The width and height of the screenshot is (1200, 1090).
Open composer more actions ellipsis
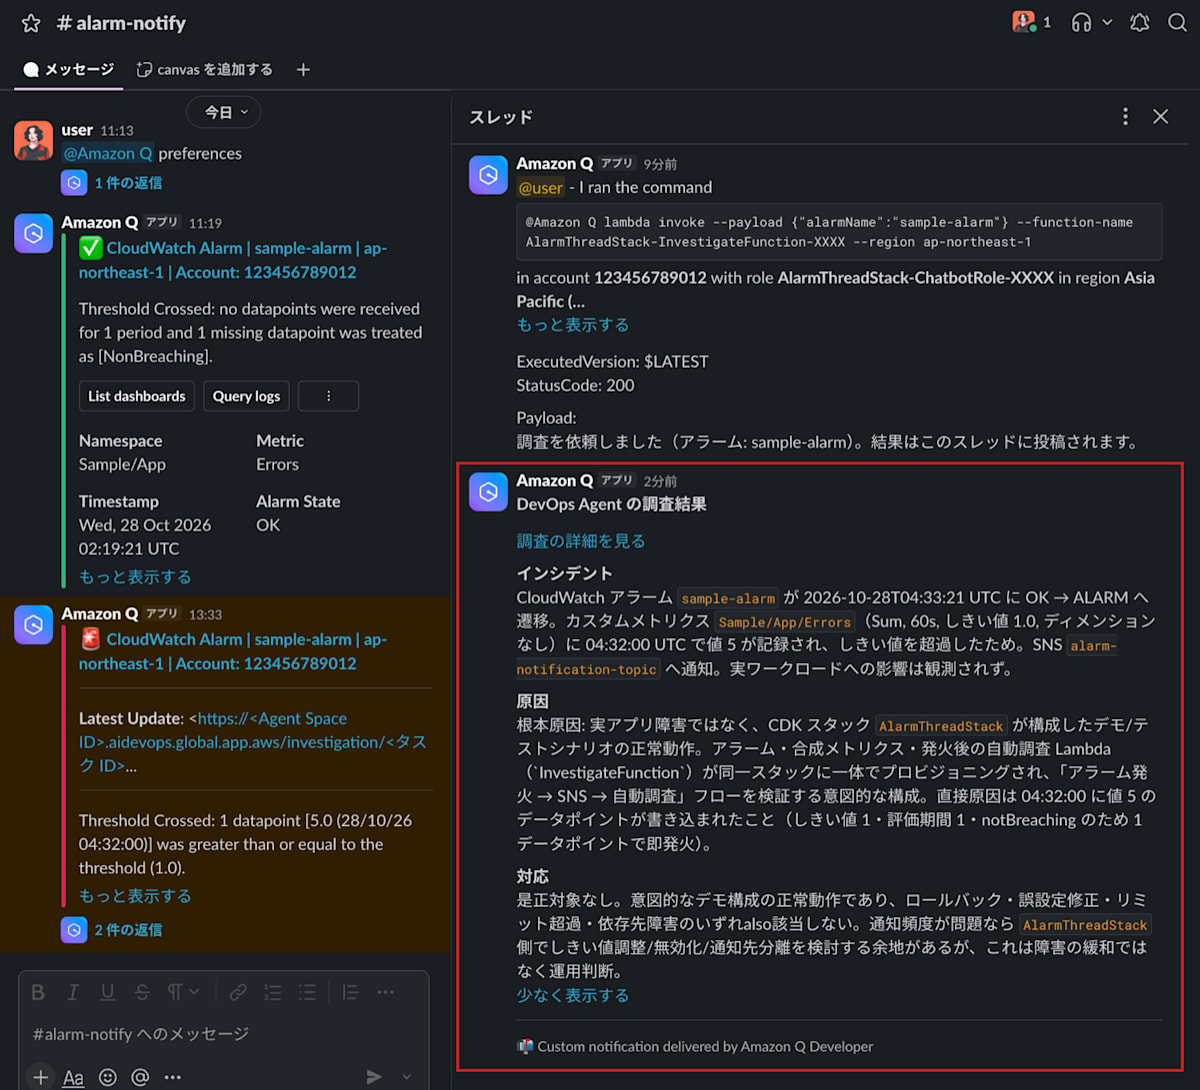[x=172, y=1077]
